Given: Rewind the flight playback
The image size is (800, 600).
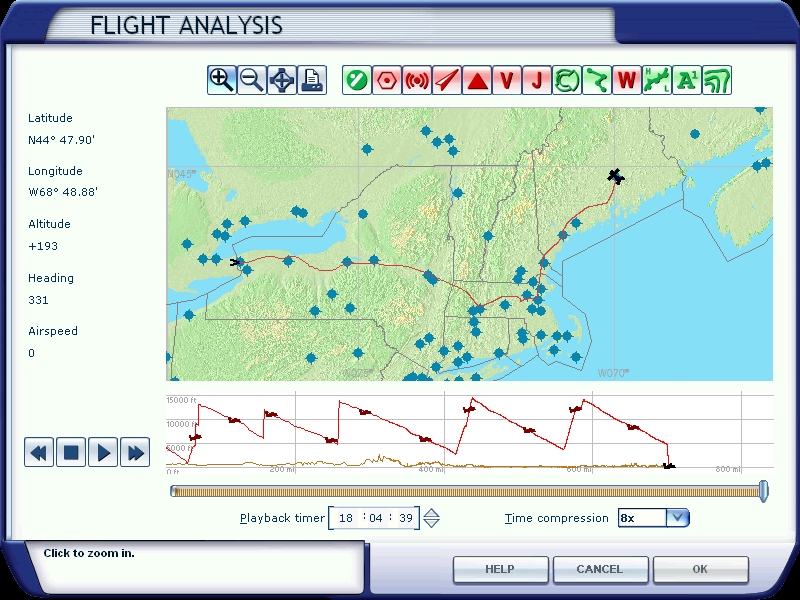Looking at the screenshot, I should click(x=39, y=452).
